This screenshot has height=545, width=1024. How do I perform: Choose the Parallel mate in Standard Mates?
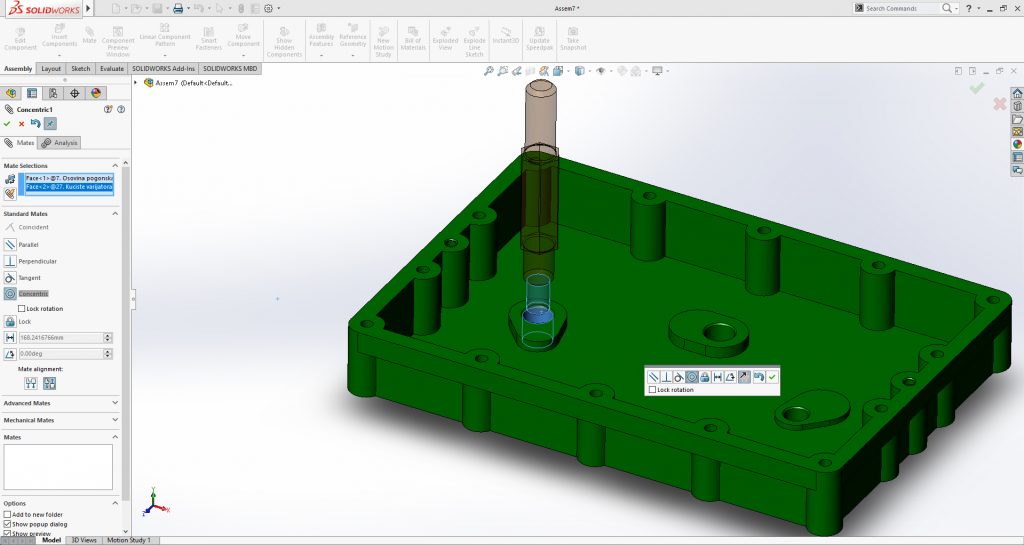coord(22,244)
